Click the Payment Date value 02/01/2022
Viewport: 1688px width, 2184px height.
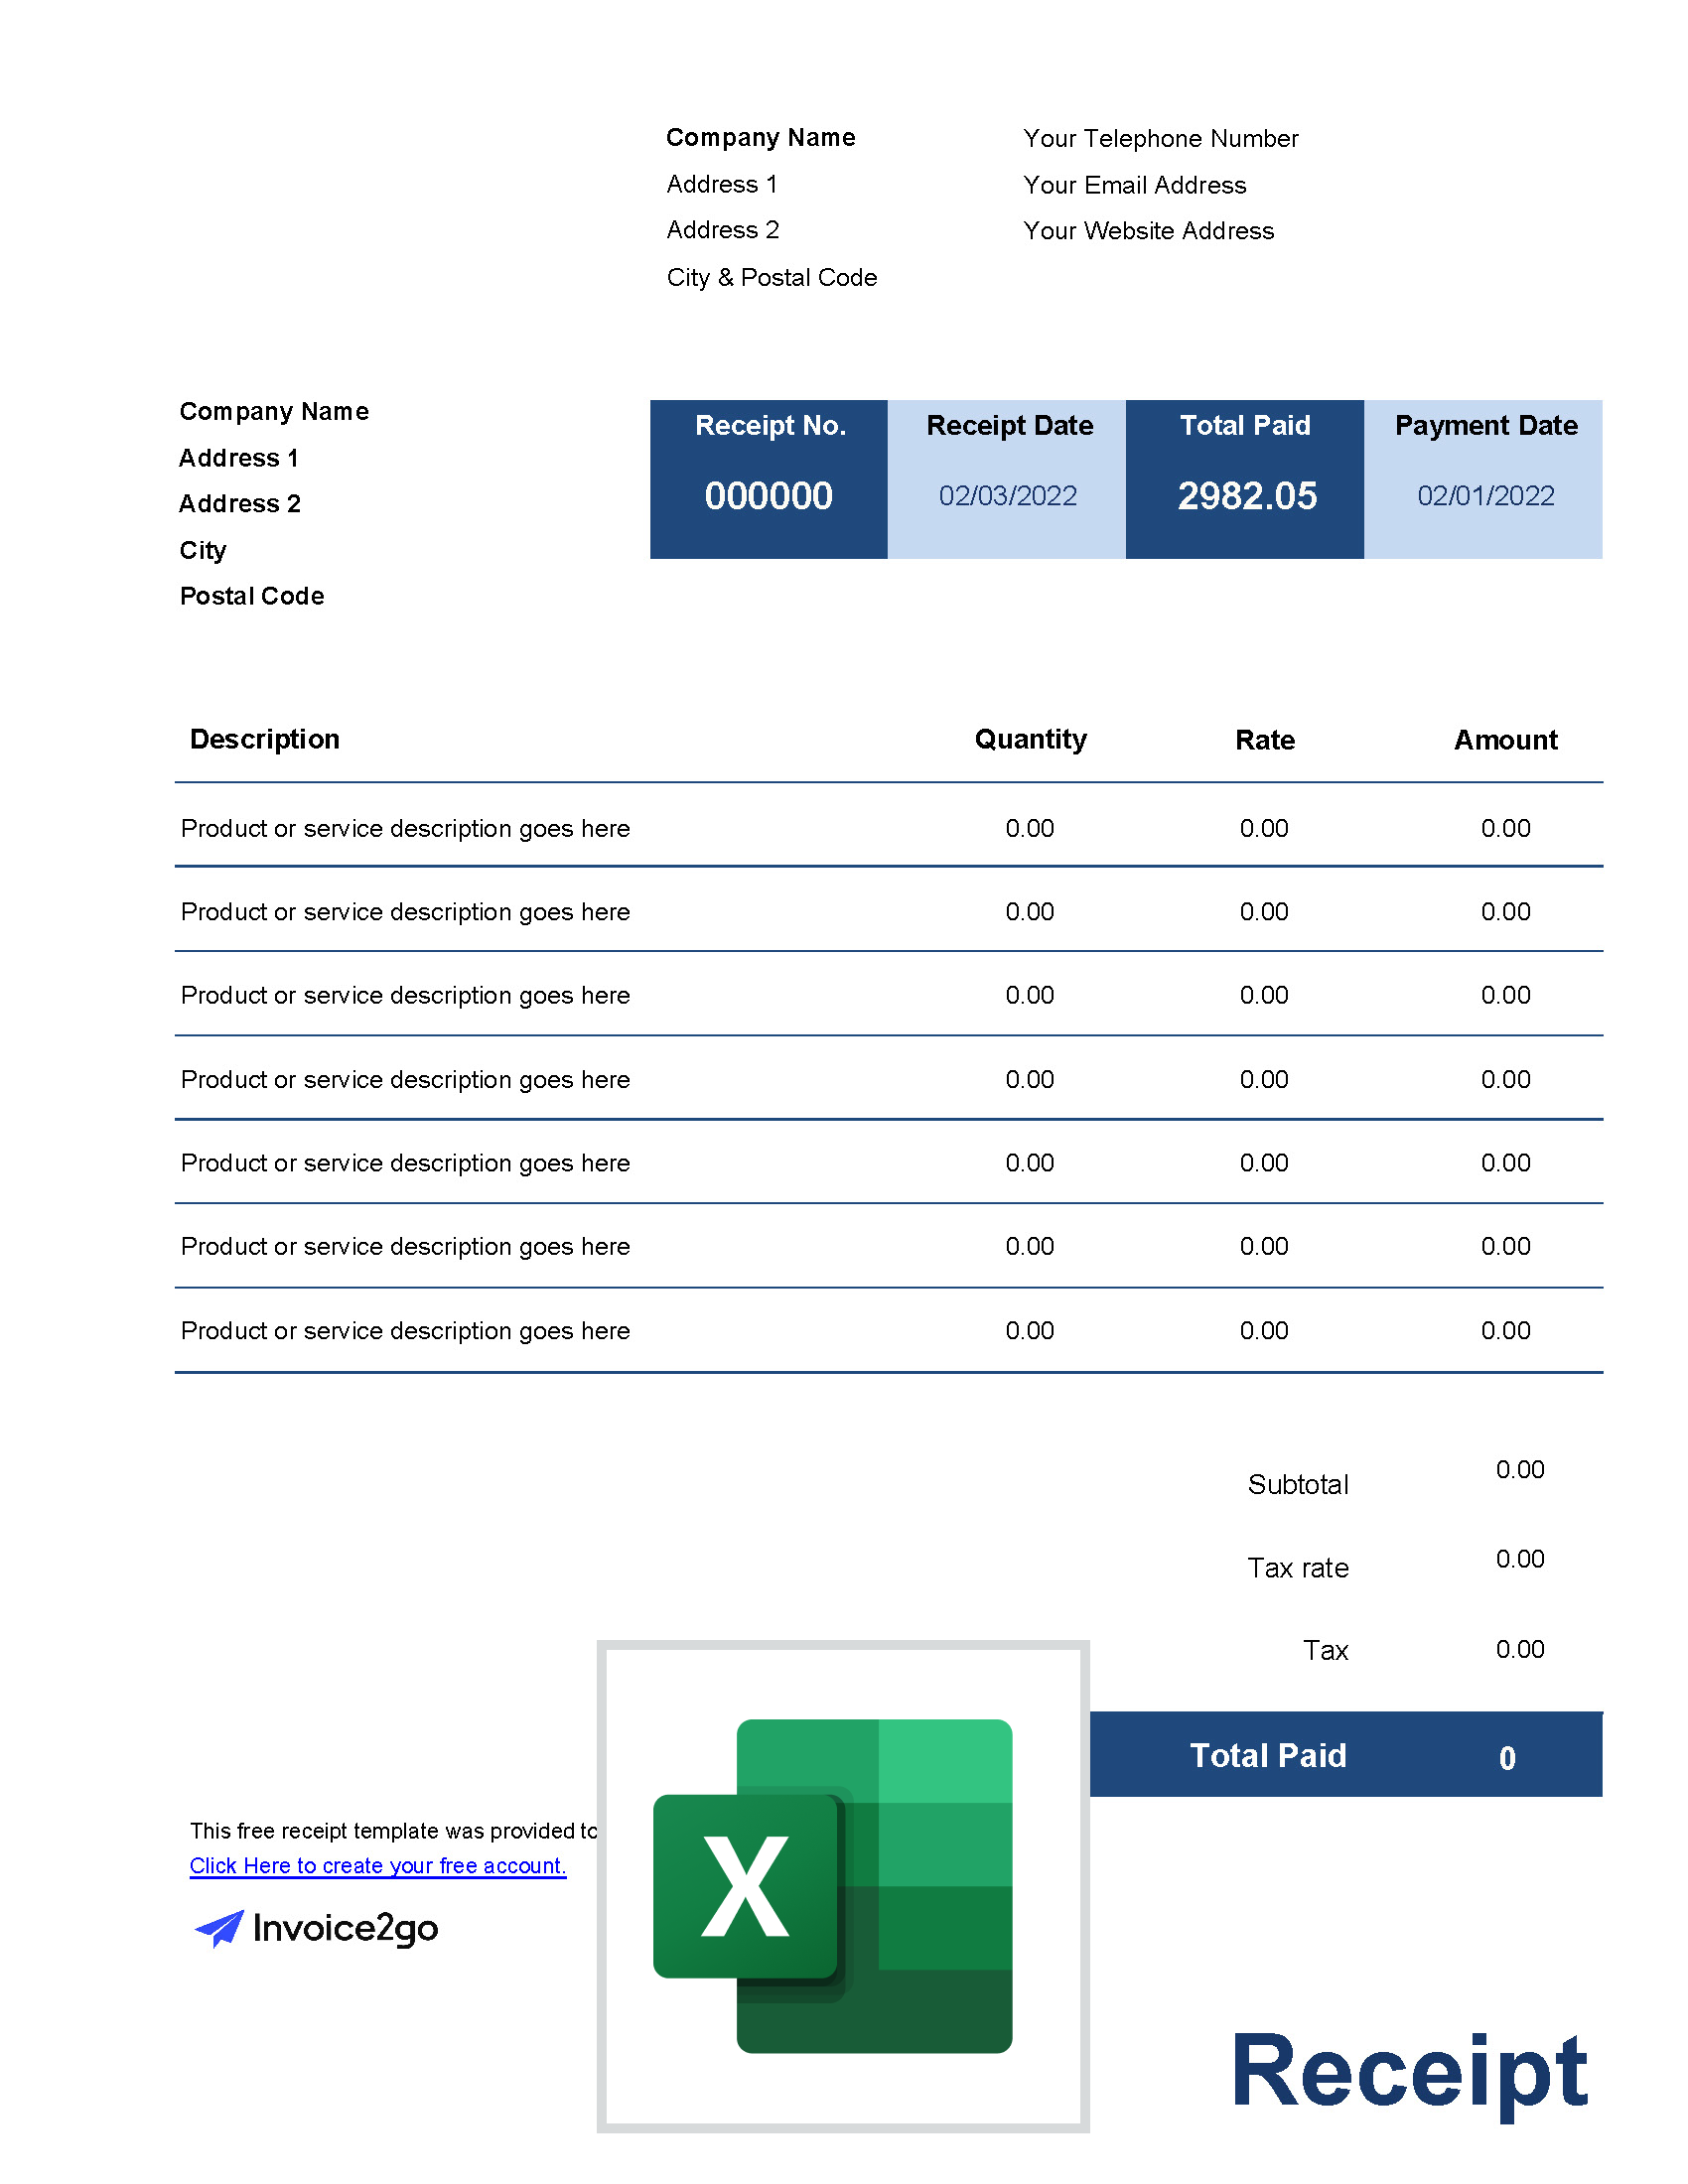click(1485, 496)
